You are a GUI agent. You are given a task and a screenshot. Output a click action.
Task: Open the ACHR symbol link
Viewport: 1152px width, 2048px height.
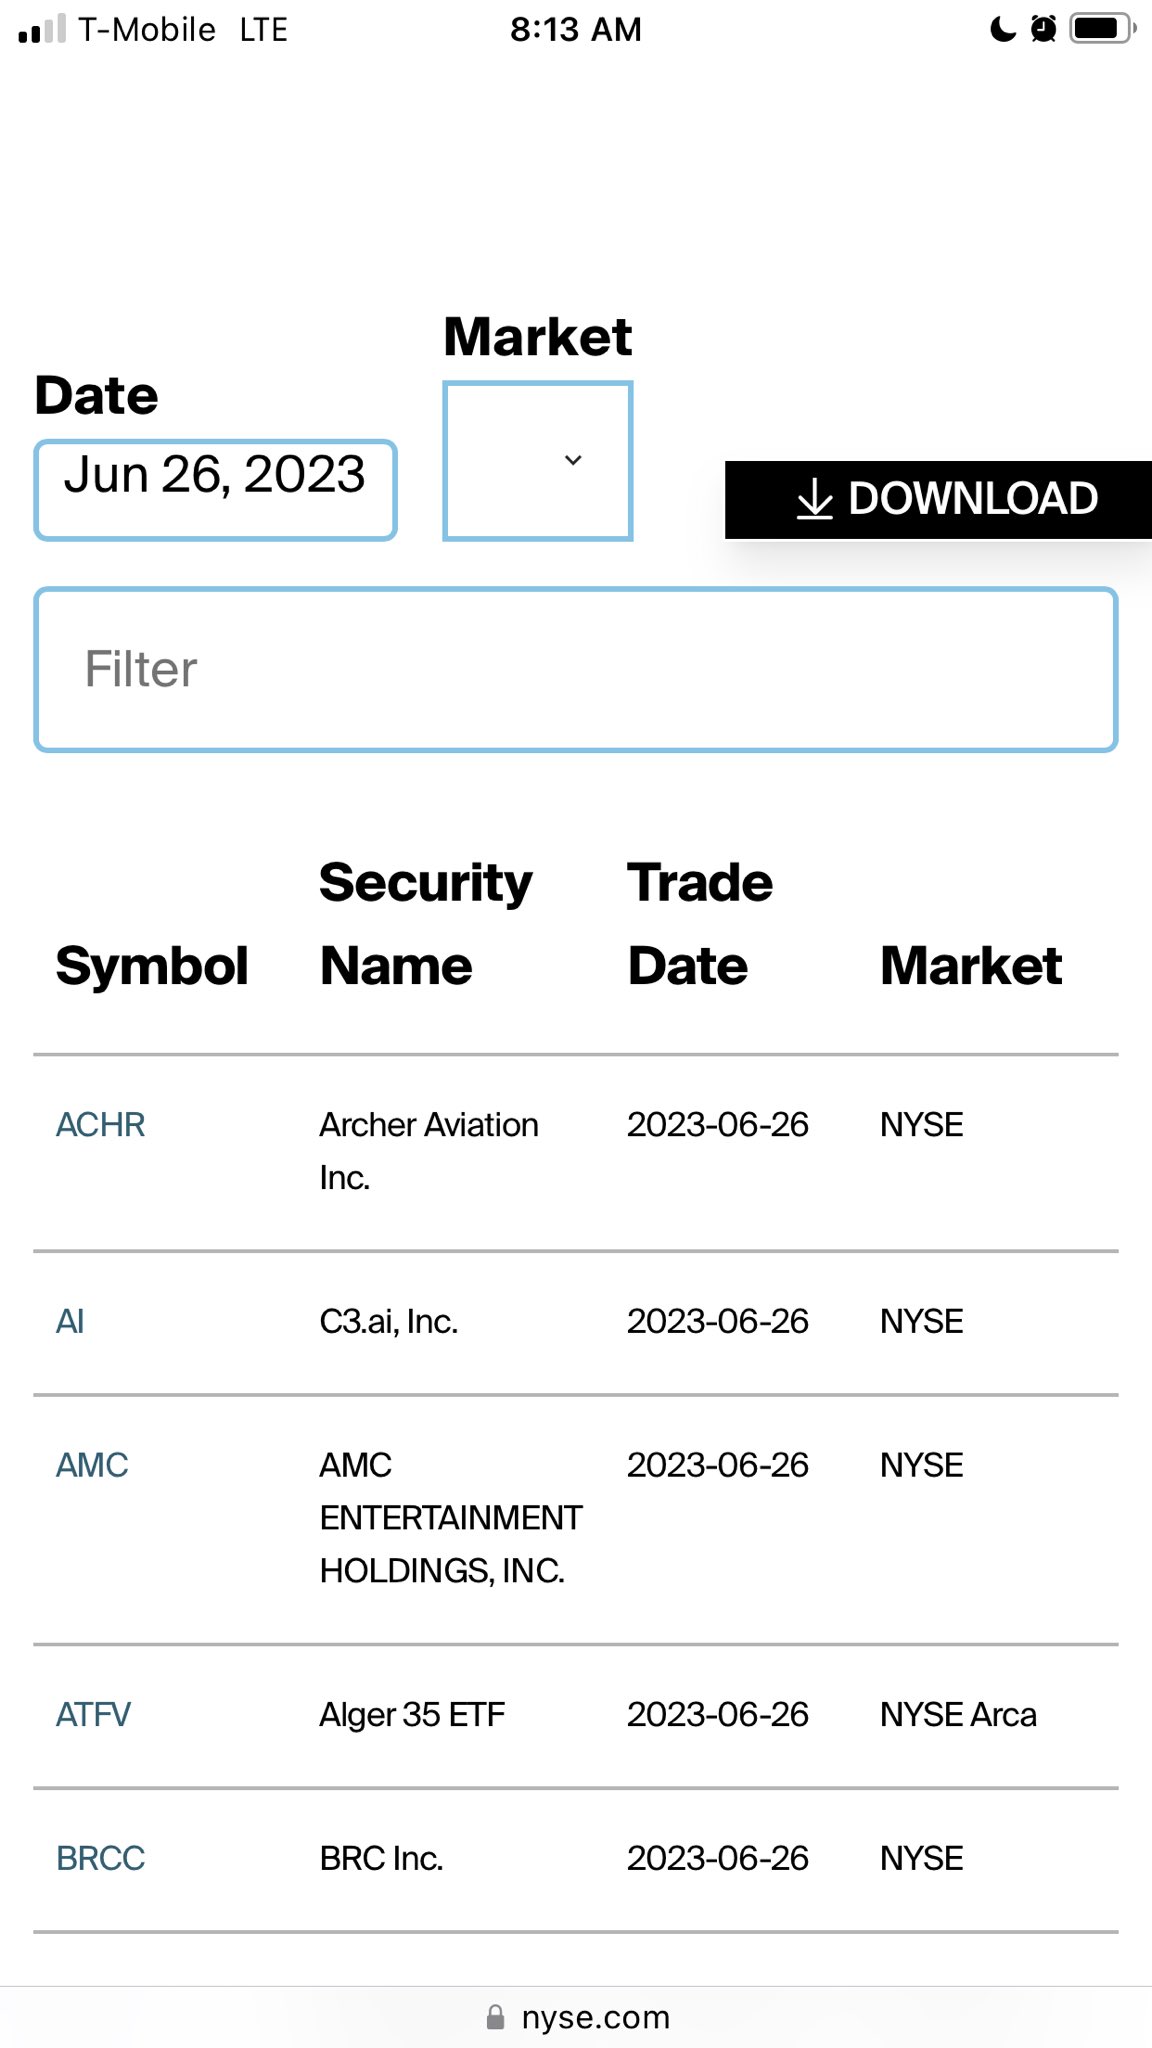coord(100,1125)
